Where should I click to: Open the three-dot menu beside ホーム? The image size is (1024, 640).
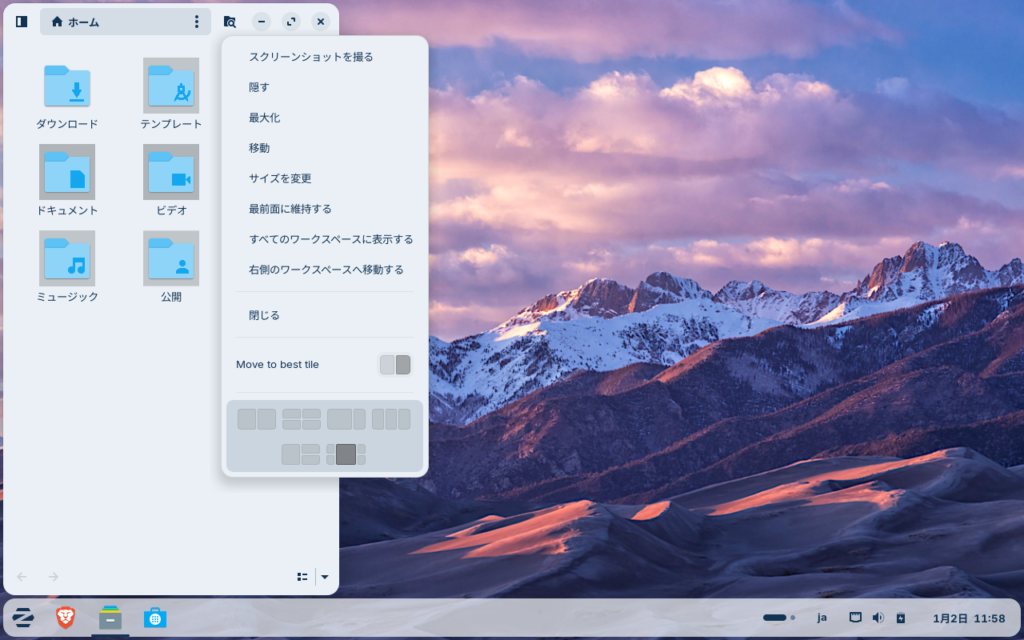tap(196, 21)
